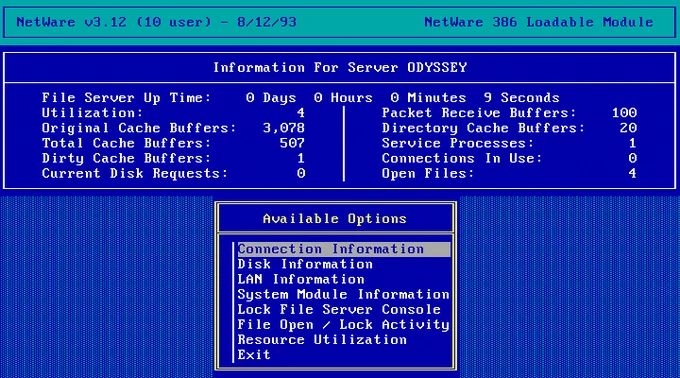This screenshot has height=378, width=680.
Task: Click the 0 Hours uptime value
Action: pyautogui.click(x=343, y=98)
